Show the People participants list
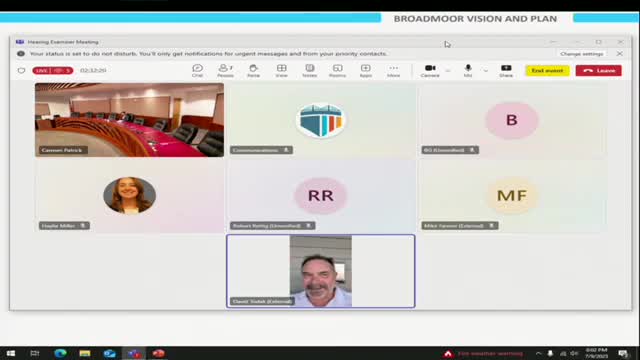Screen dimensions: 640x360 tap(225, 71)
